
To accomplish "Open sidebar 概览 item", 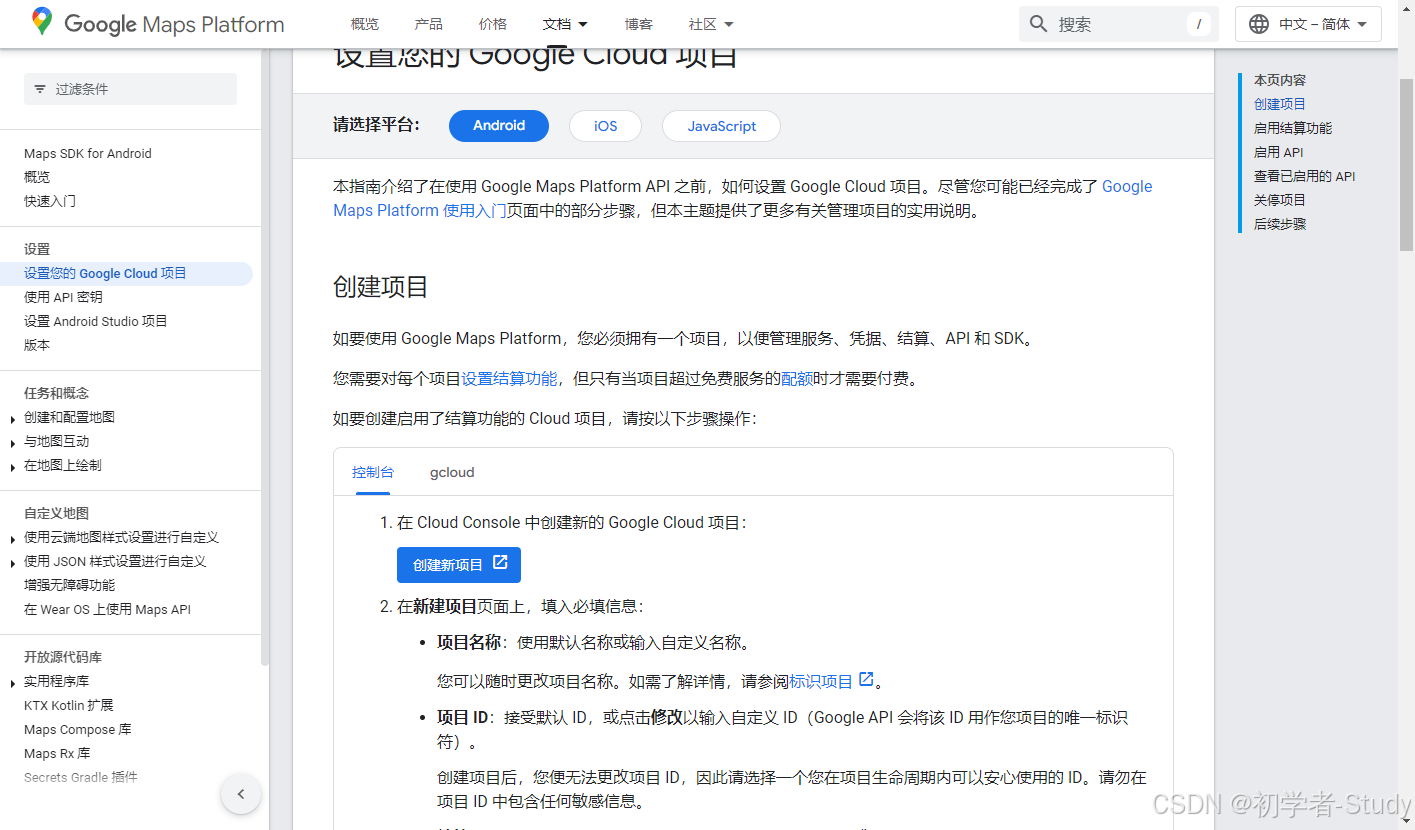I will point(37,177).
